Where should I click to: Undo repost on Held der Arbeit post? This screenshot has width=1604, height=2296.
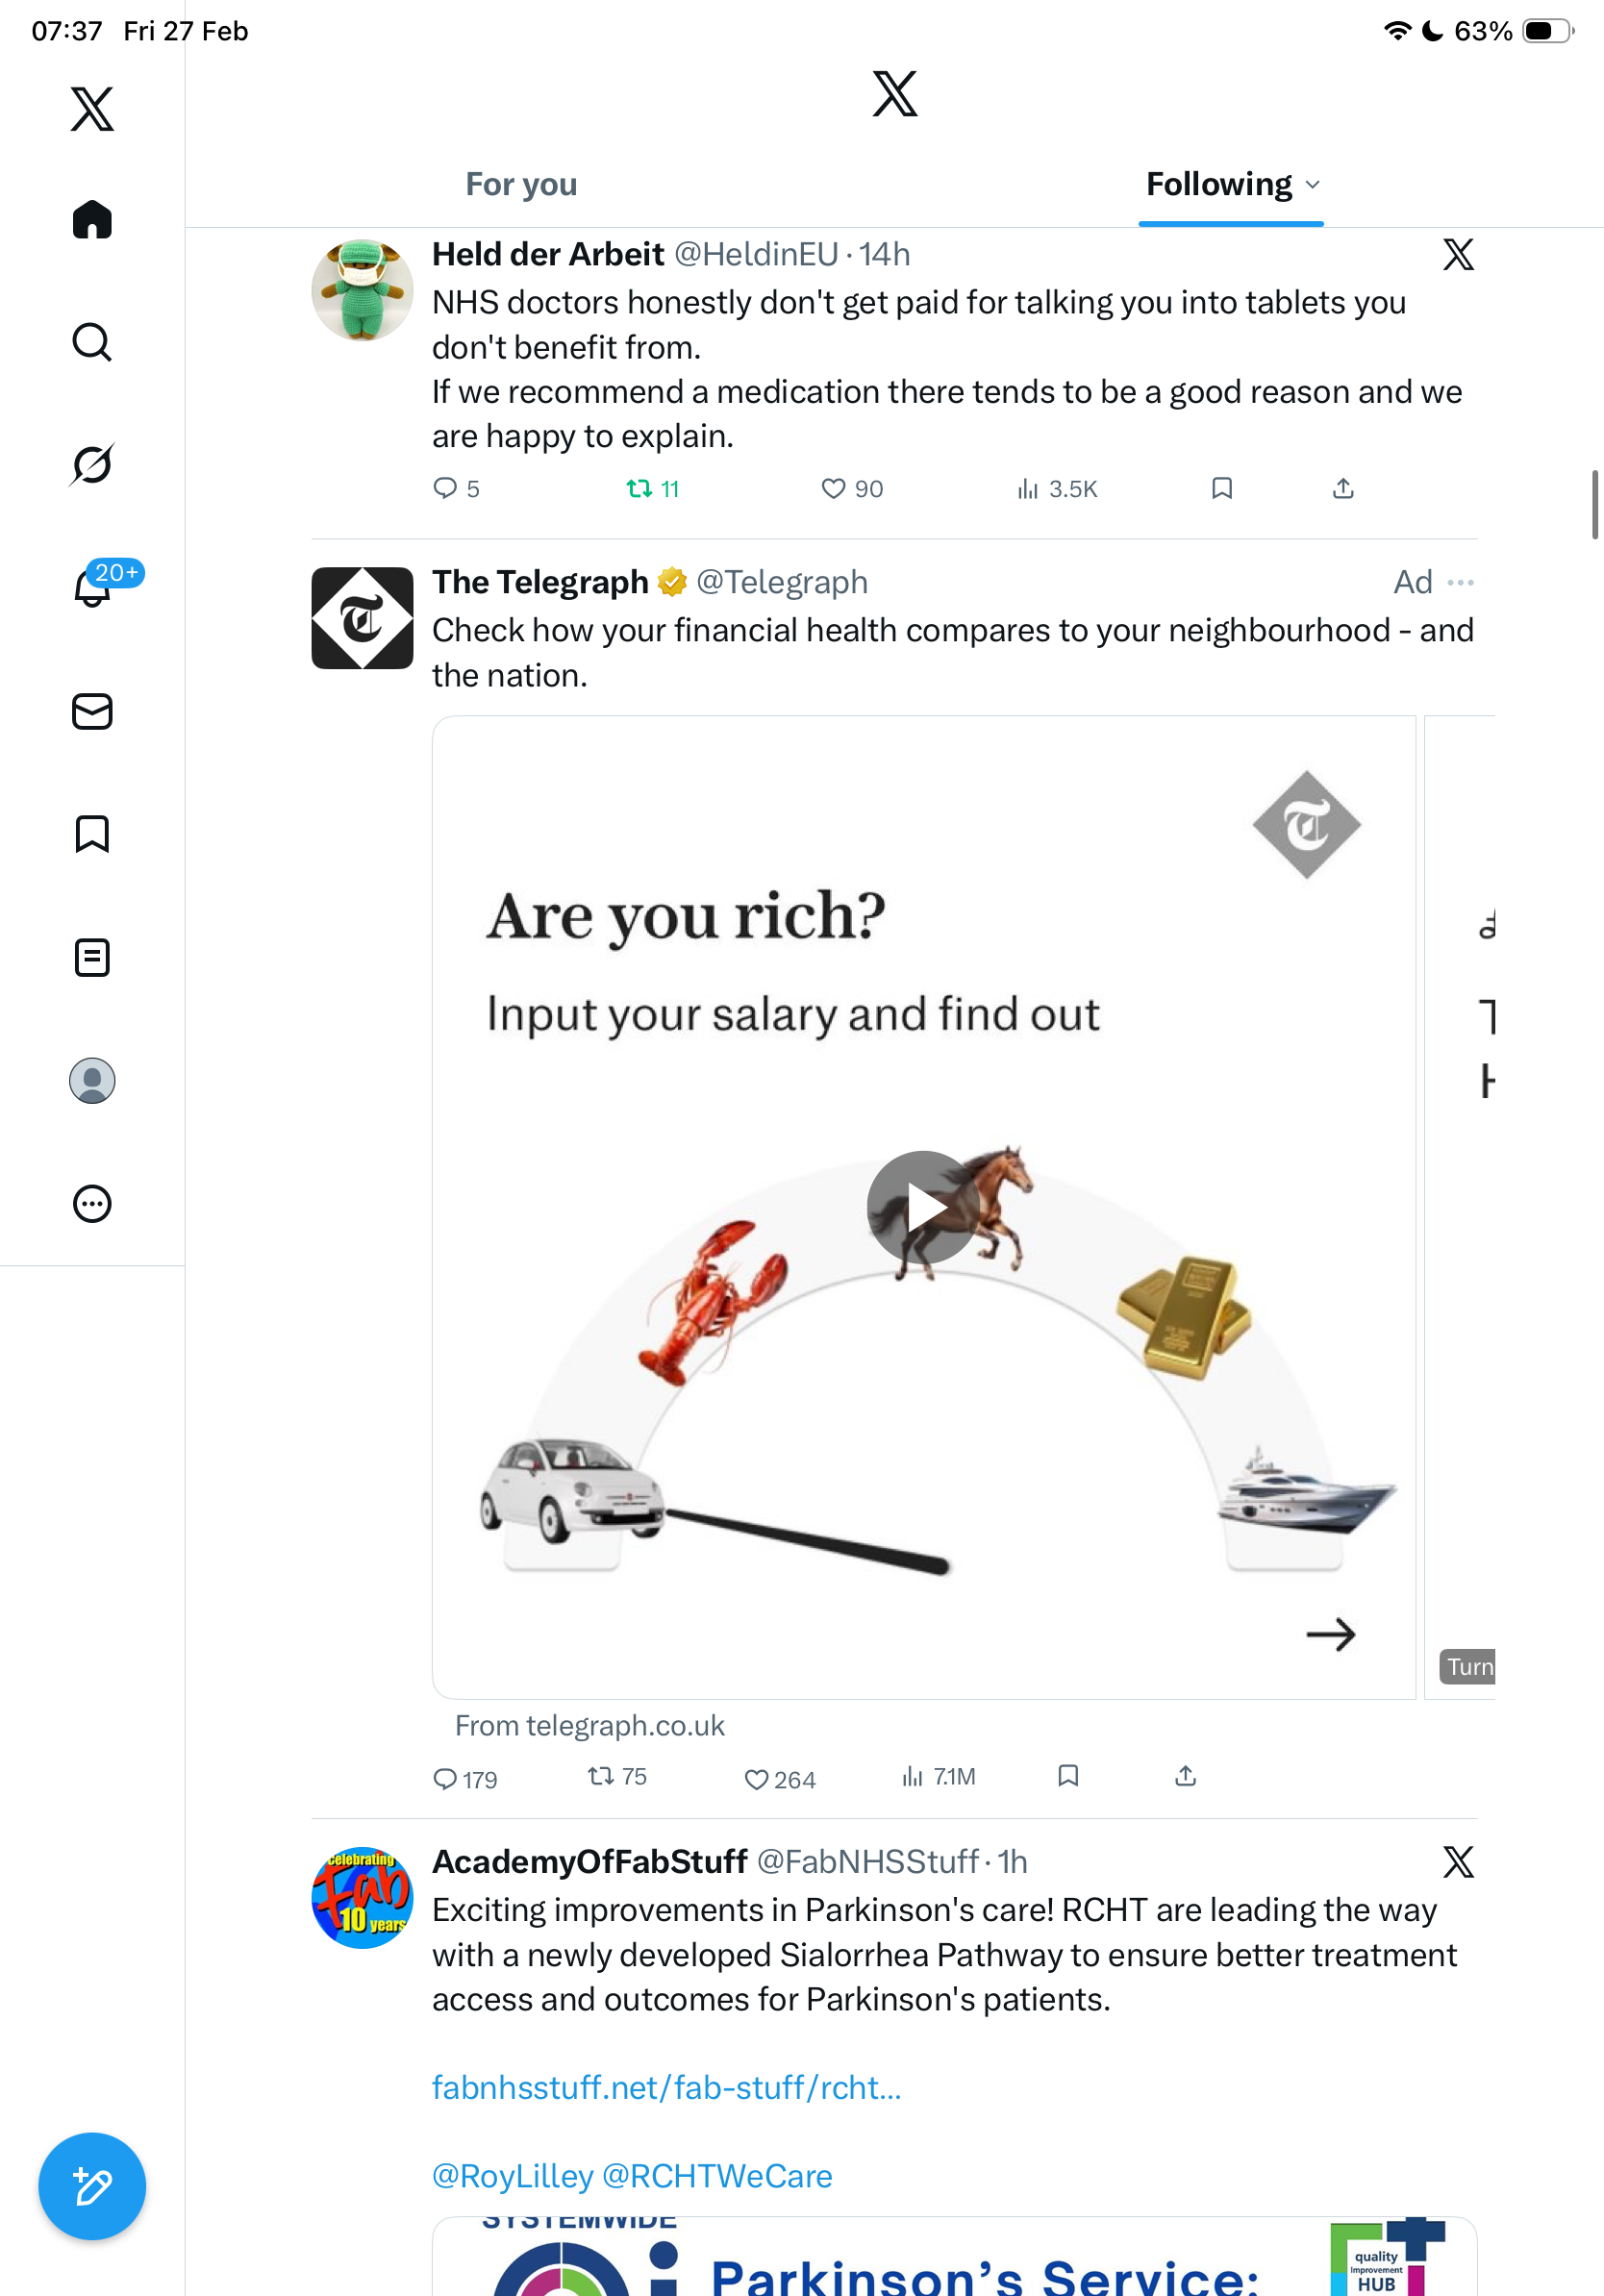pyautogui.click(x=639, y=489)
